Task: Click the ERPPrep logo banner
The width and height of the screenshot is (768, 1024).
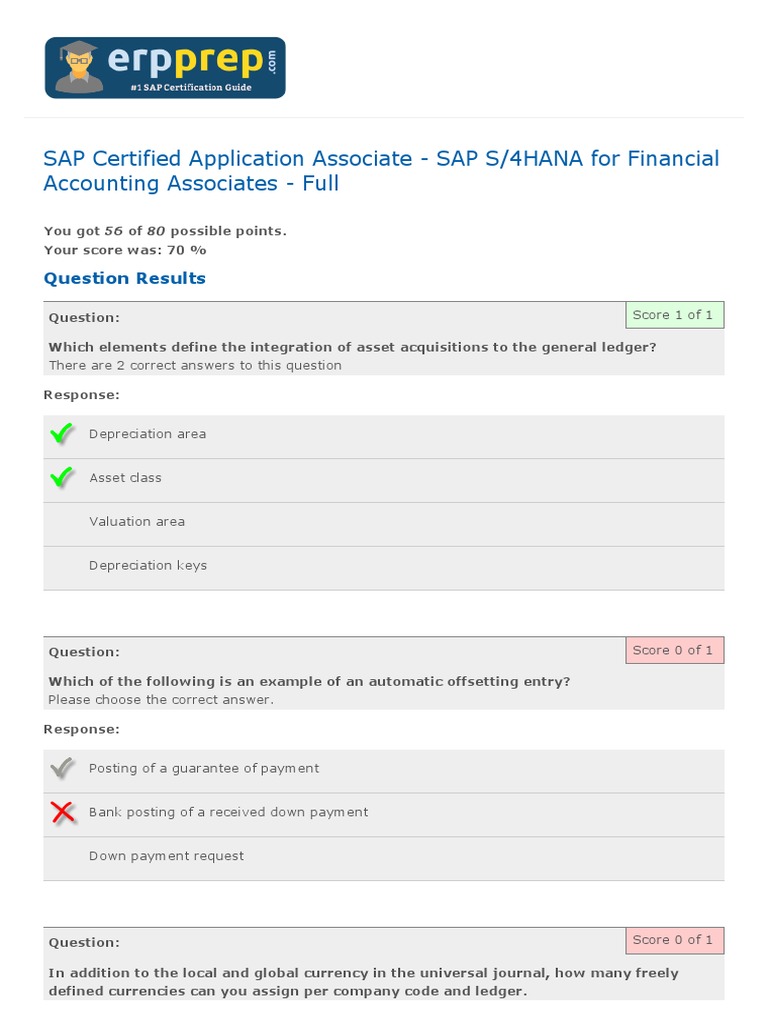Action: (165, 68)
